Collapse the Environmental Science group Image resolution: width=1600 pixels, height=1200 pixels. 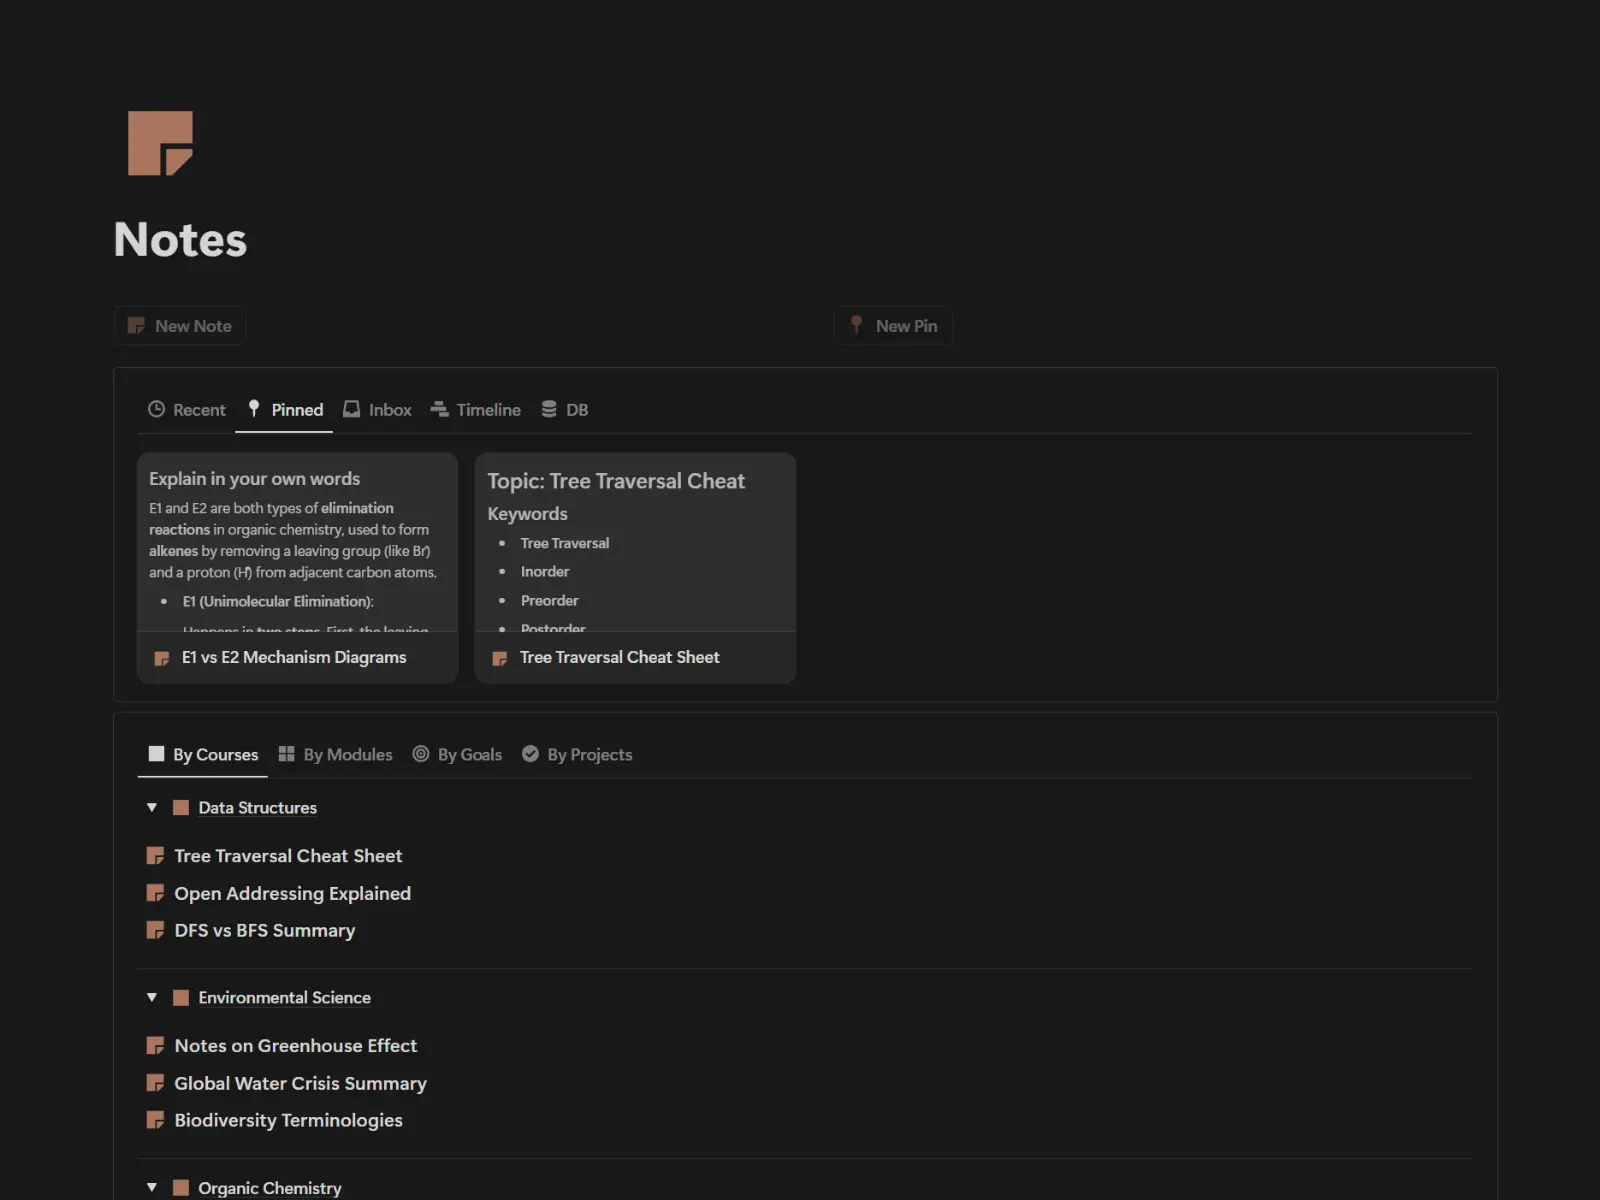152,998
